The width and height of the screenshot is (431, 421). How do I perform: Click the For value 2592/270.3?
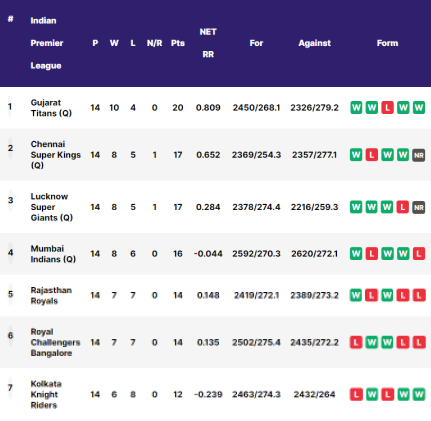click(256, 254)
